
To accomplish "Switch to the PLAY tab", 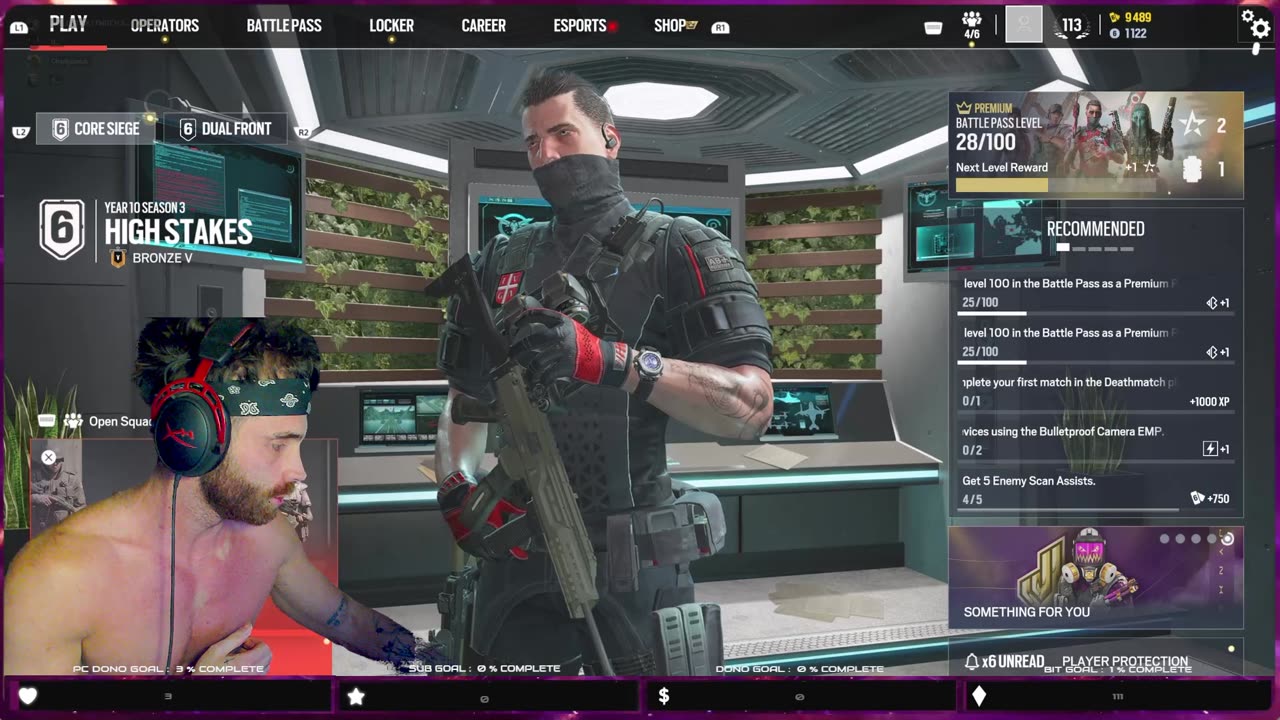I will [68, 25].
